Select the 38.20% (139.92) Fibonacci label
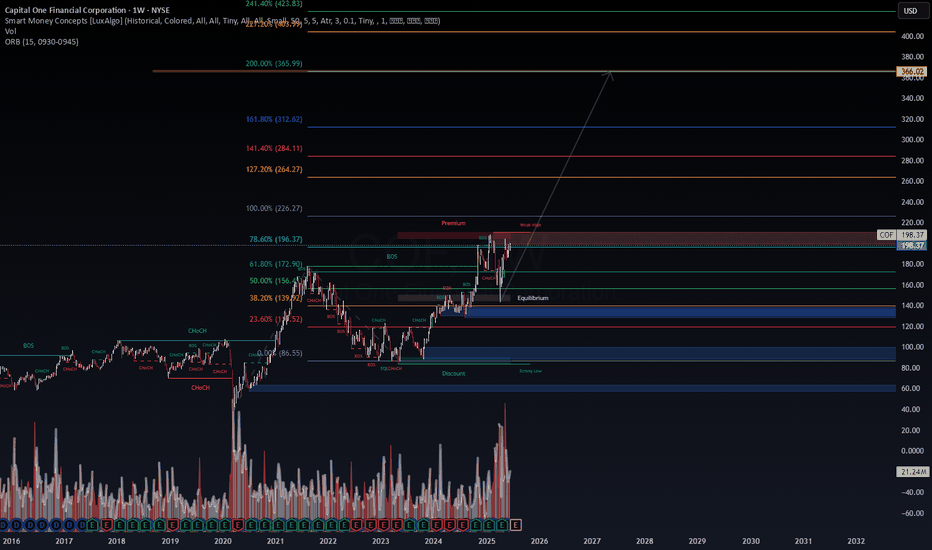The image size is (932, 550). 276,298
